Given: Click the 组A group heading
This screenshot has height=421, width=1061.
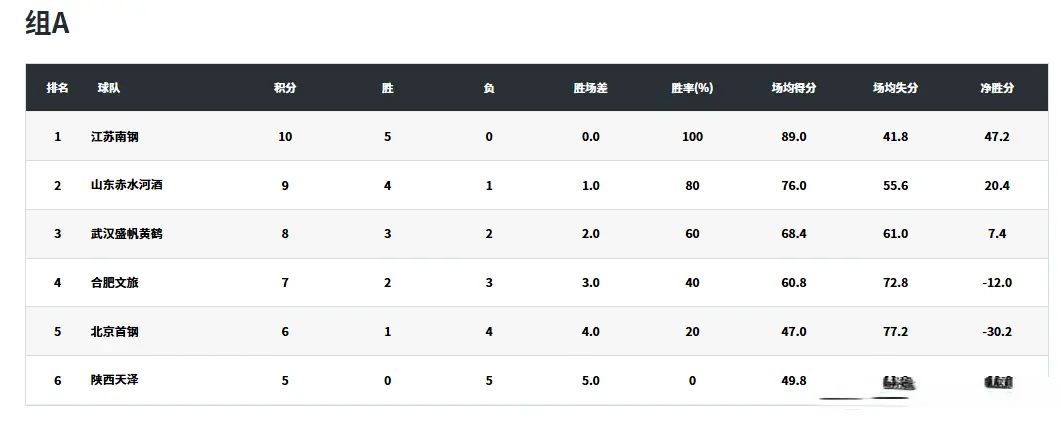Looking at the screenshot, I should pos(47,25).
